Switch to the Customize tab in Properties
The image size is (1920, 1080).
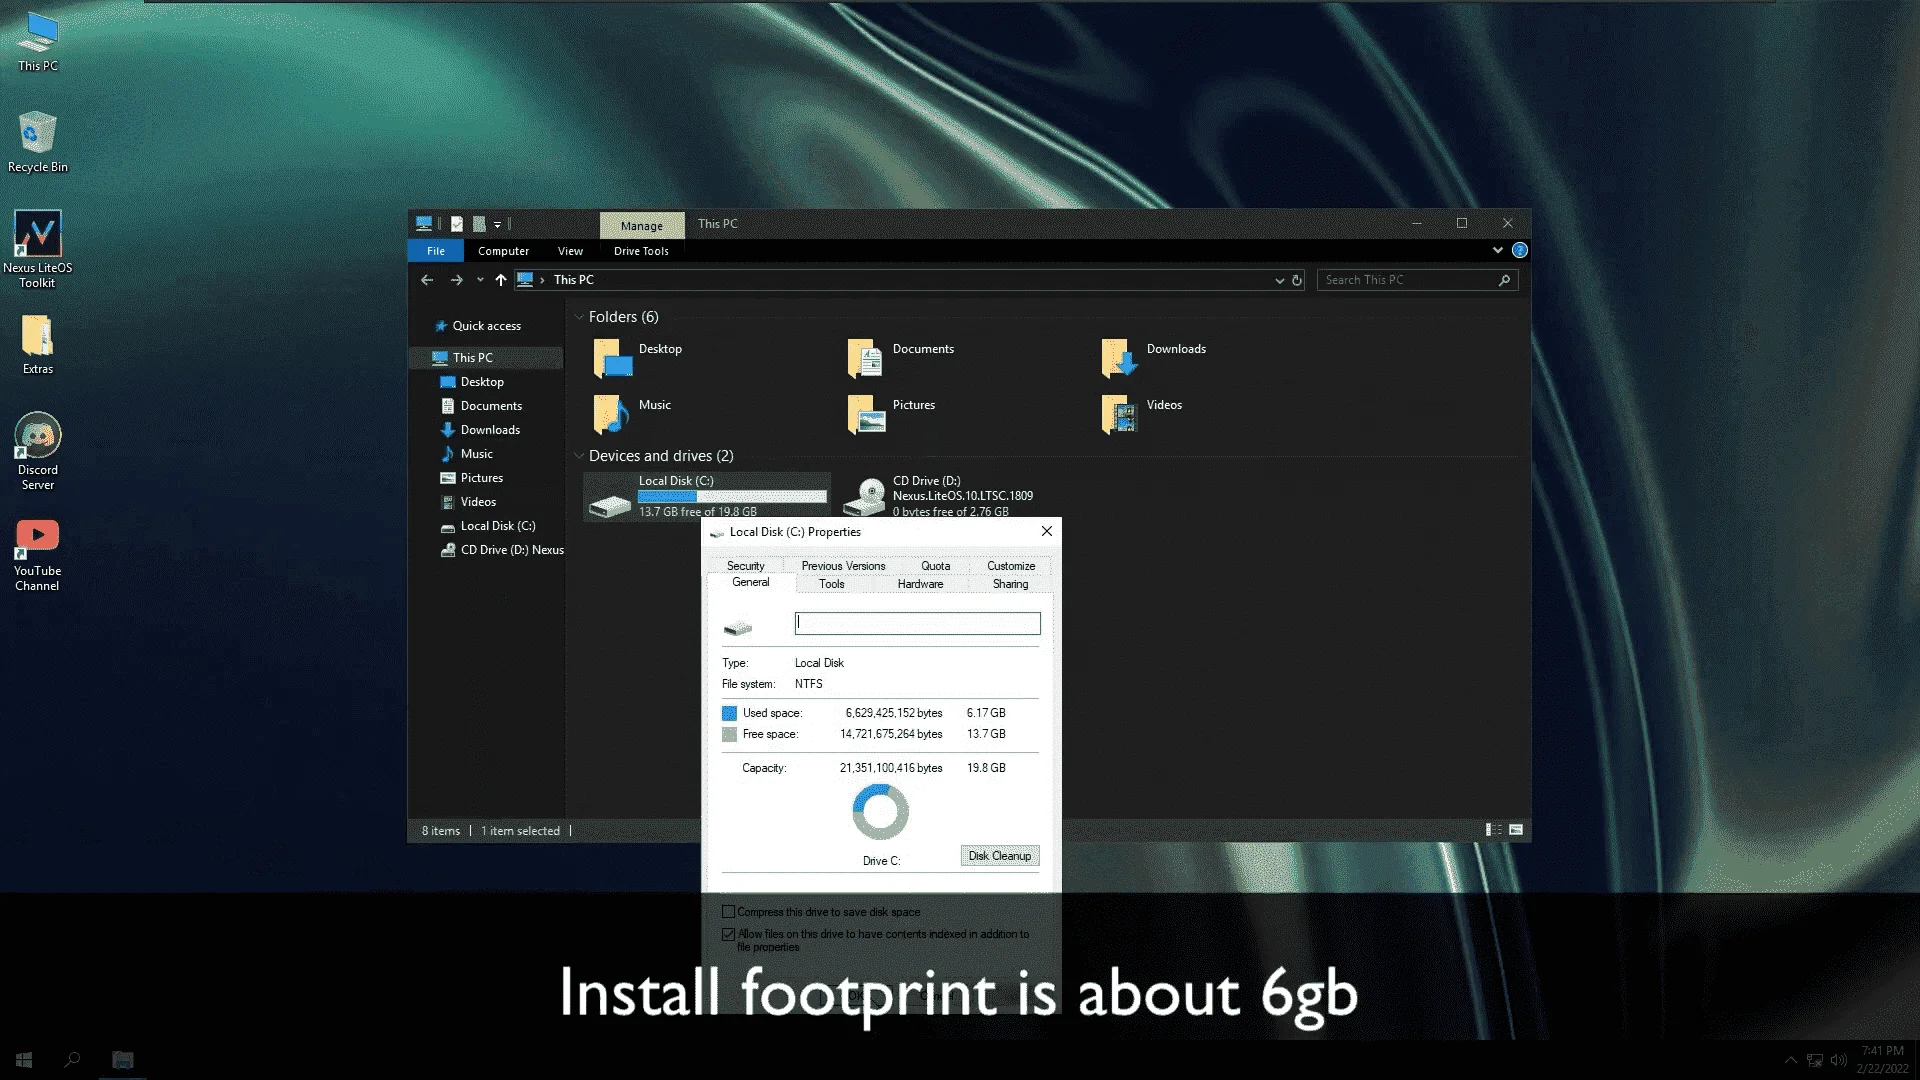click(1011, 566)
